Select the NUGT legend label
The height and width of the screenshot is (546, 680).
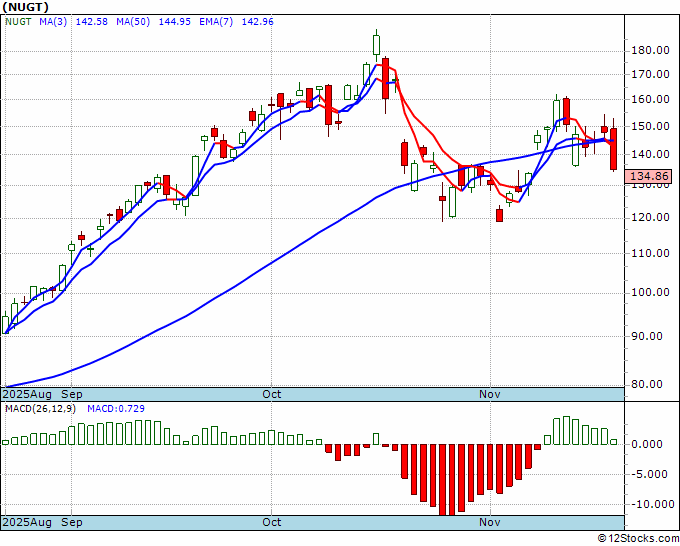18,22
